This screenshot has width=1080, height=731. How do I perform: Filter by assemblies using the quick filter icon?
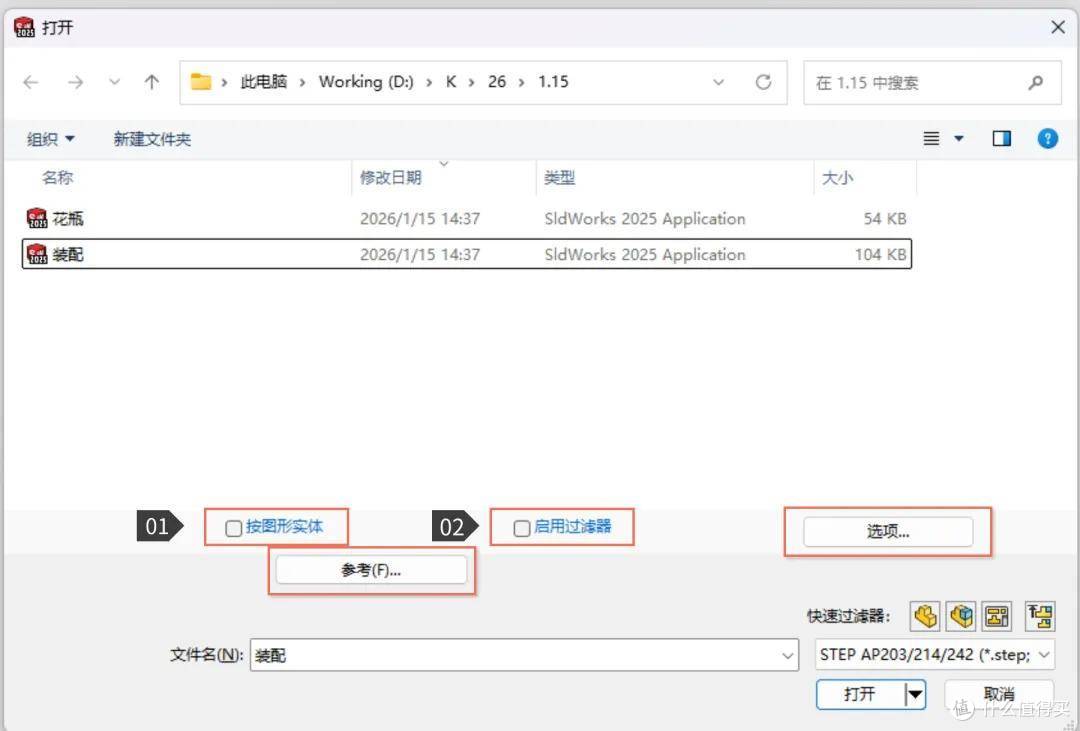pos(962,616)
